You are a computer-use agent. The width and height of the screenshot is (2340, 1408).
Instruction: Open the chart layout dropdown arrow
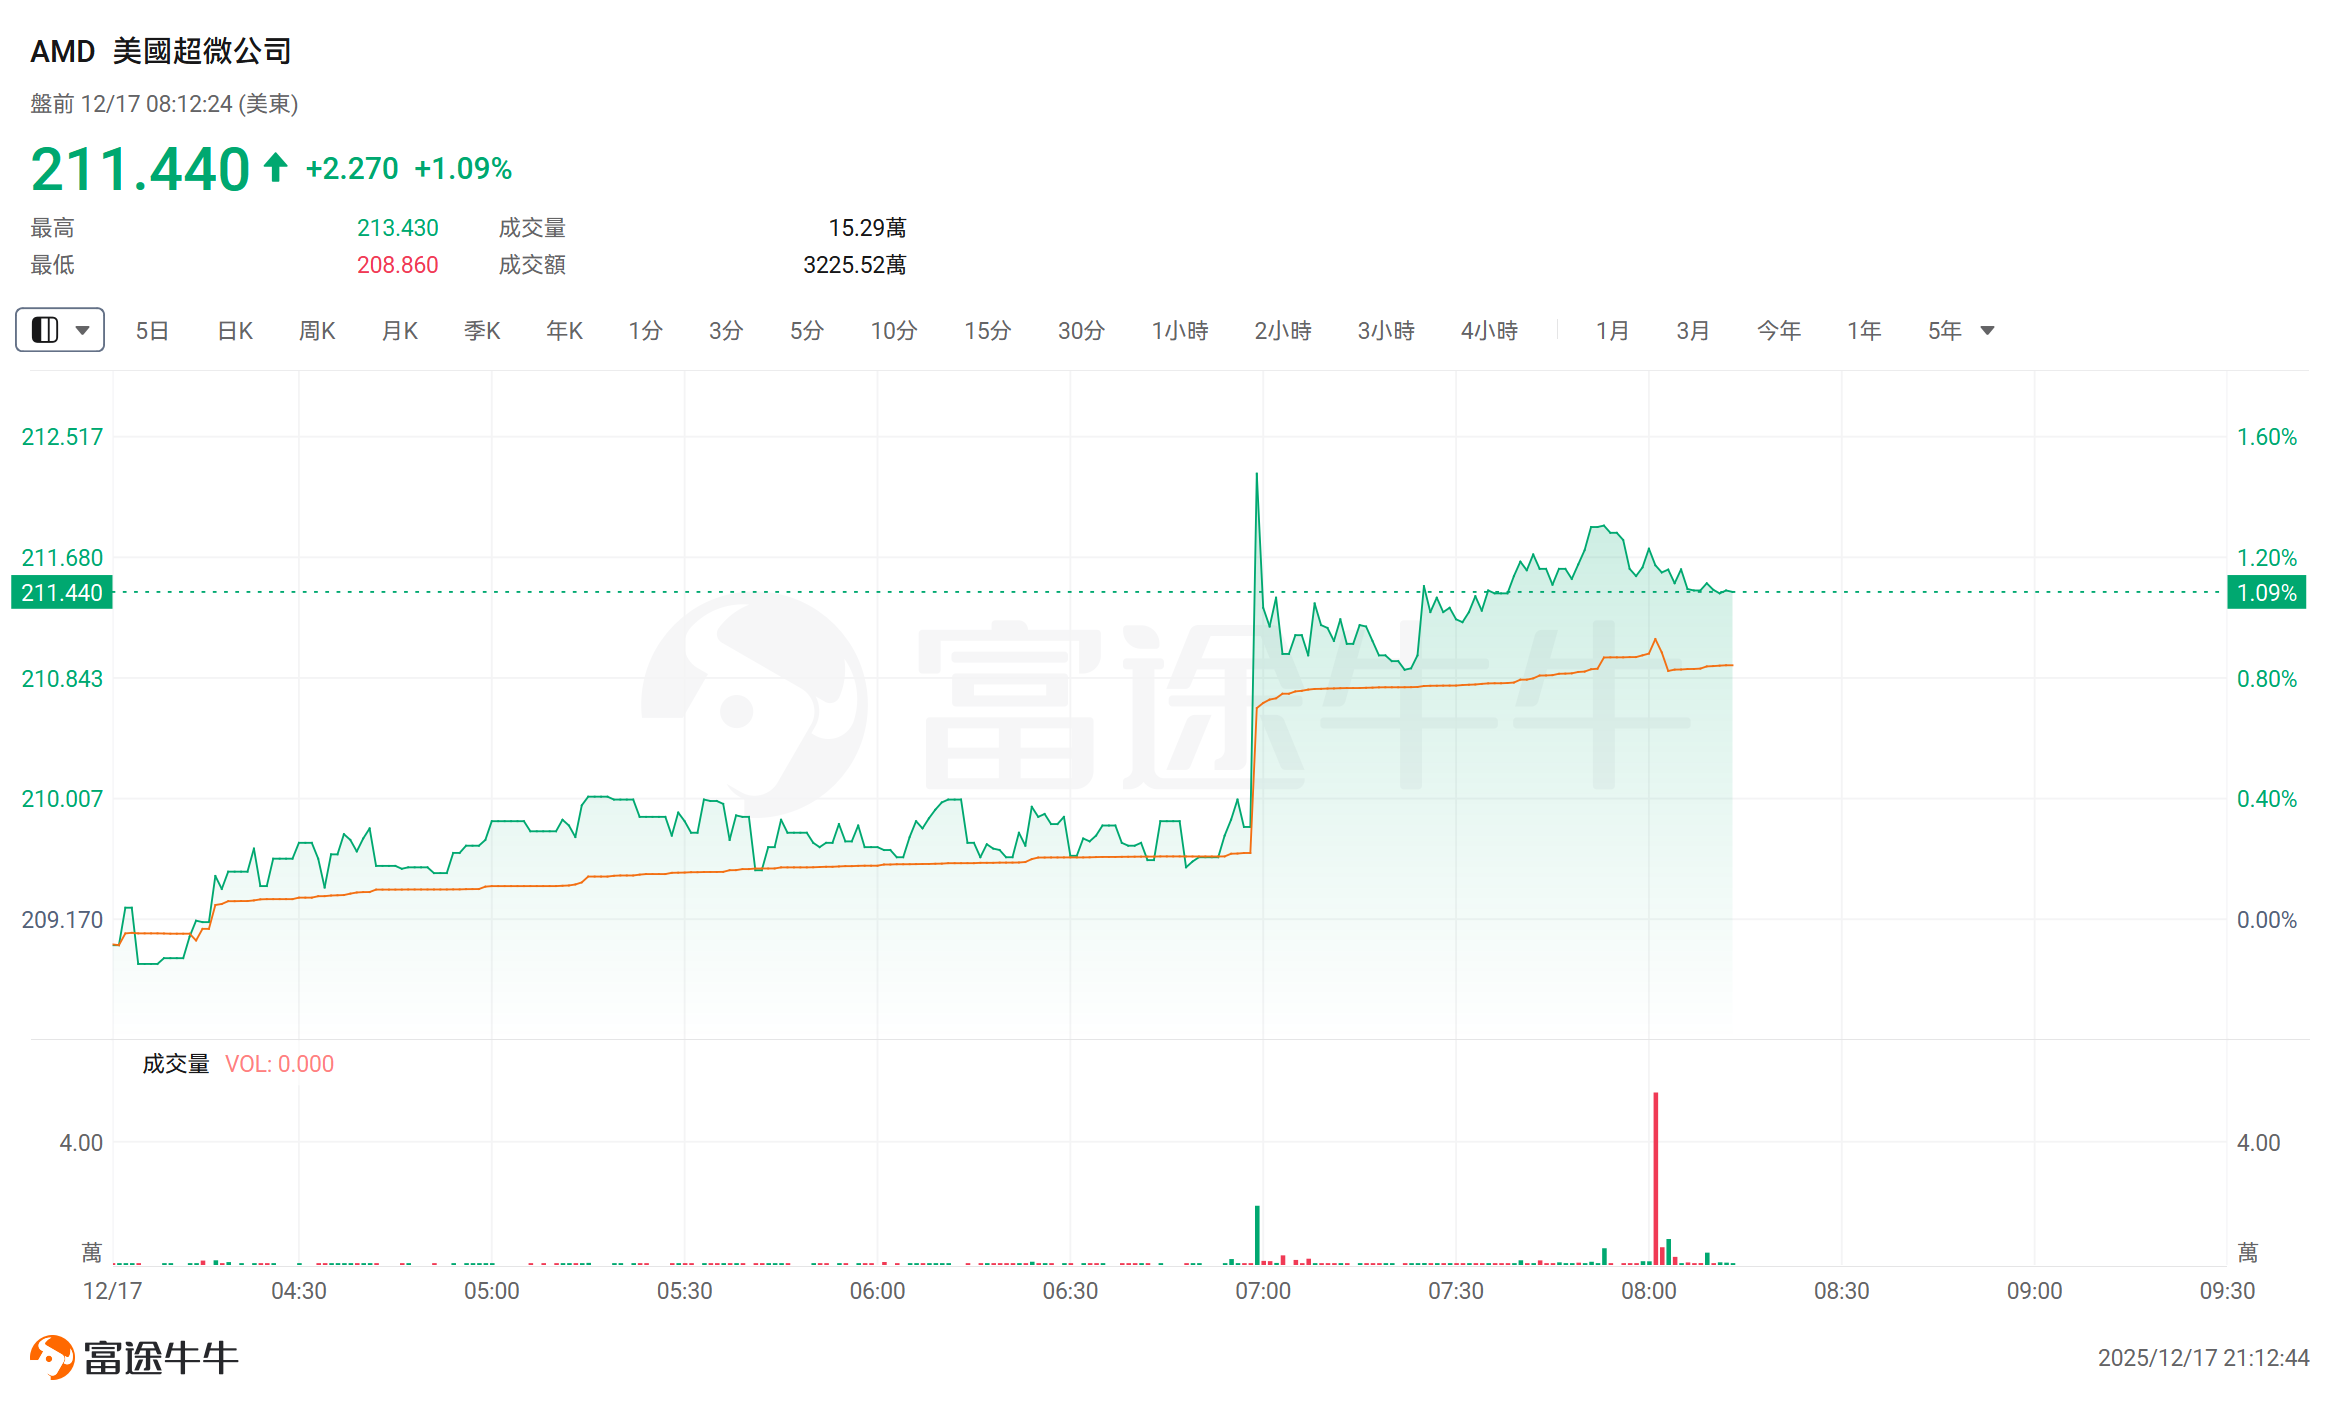click(83, 330)
